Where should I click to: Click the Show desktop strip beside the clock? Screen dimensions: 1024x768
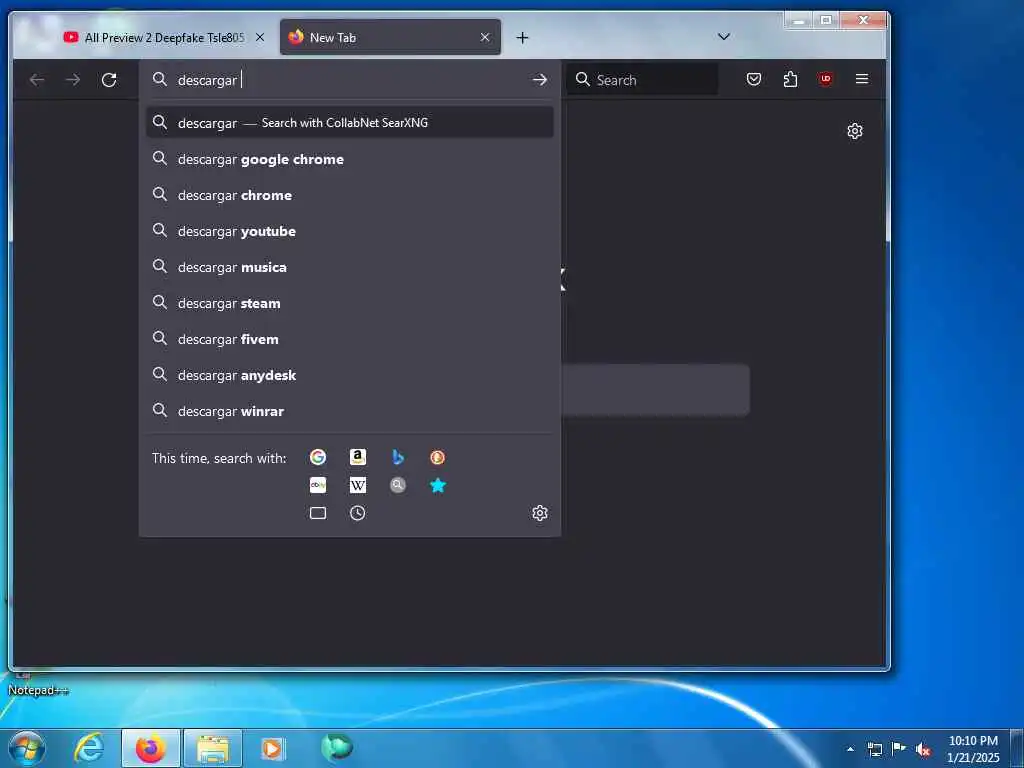click(x=1018, y=749)
